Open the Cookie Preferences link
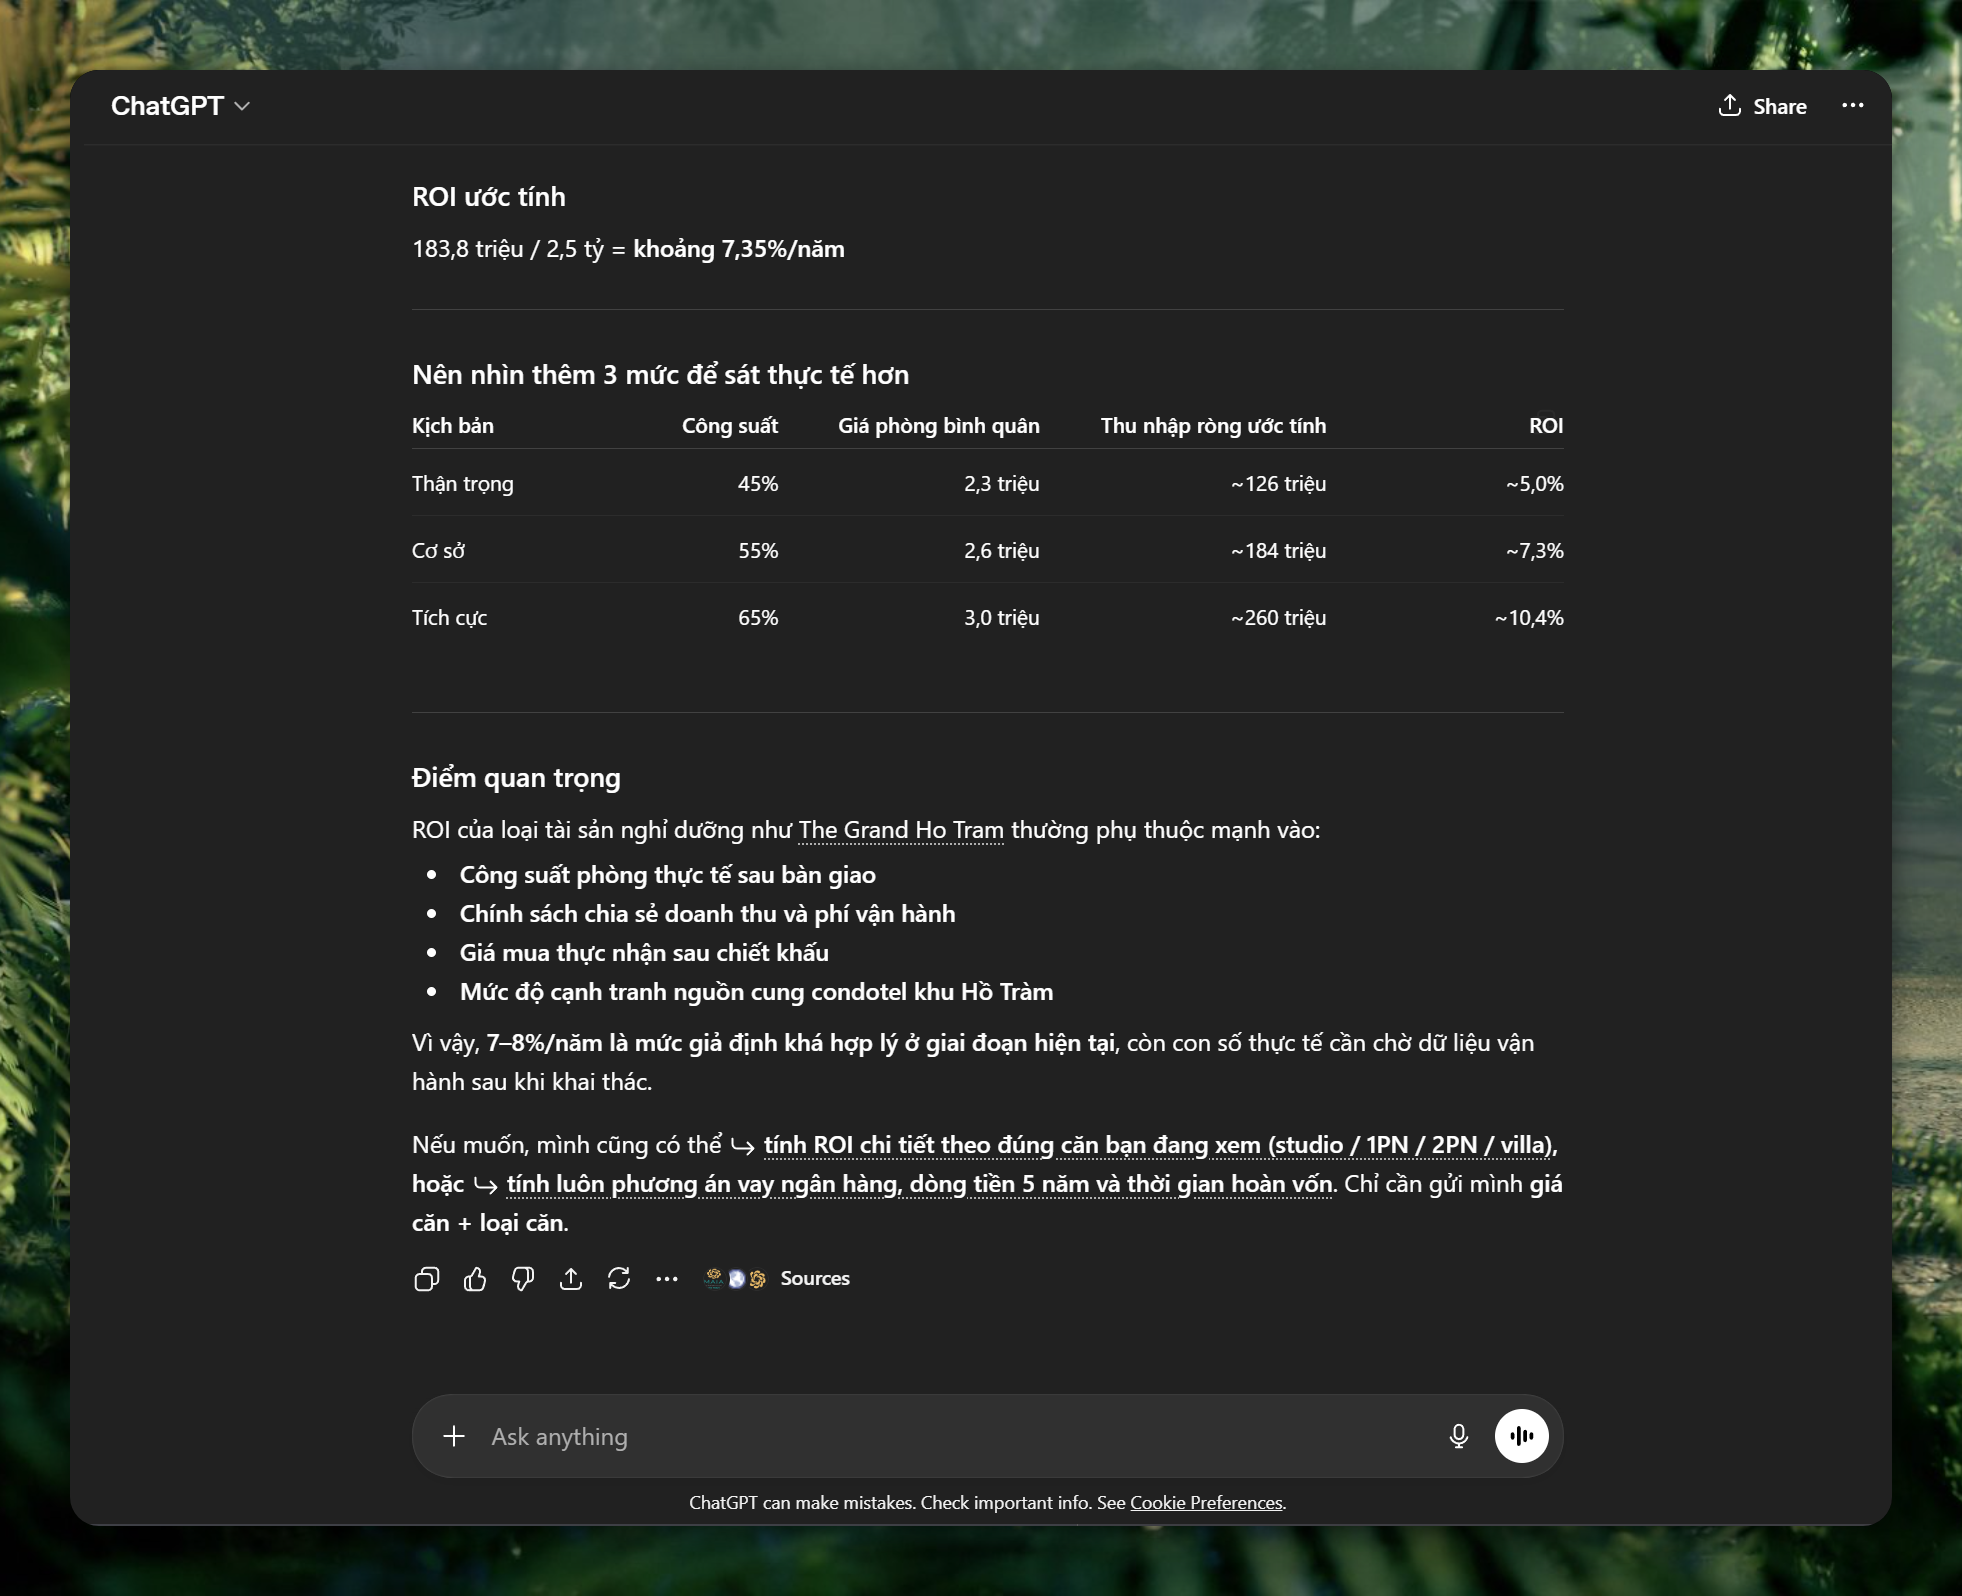 pos(1206,1503)
